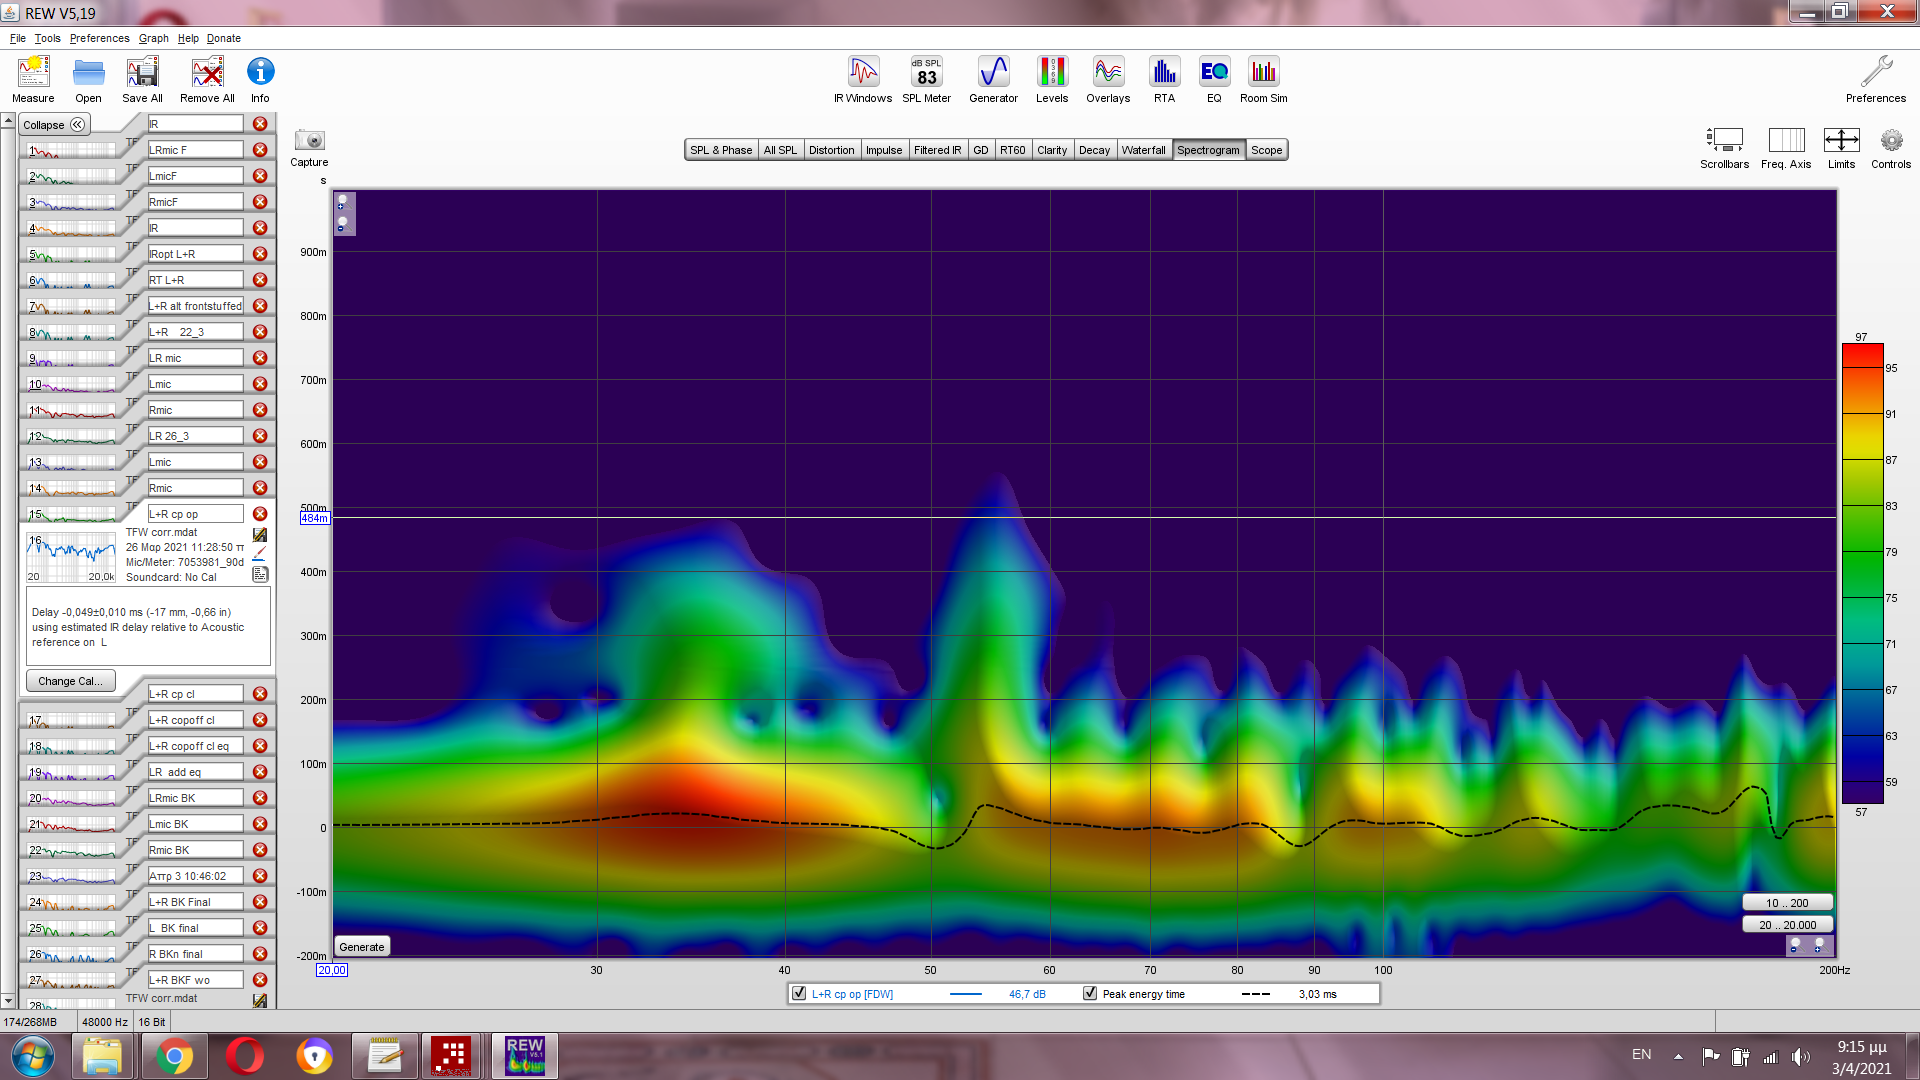1920x1080 pixels.
Task: Show hidden system tray icons
Action: pos(1678,1056)
